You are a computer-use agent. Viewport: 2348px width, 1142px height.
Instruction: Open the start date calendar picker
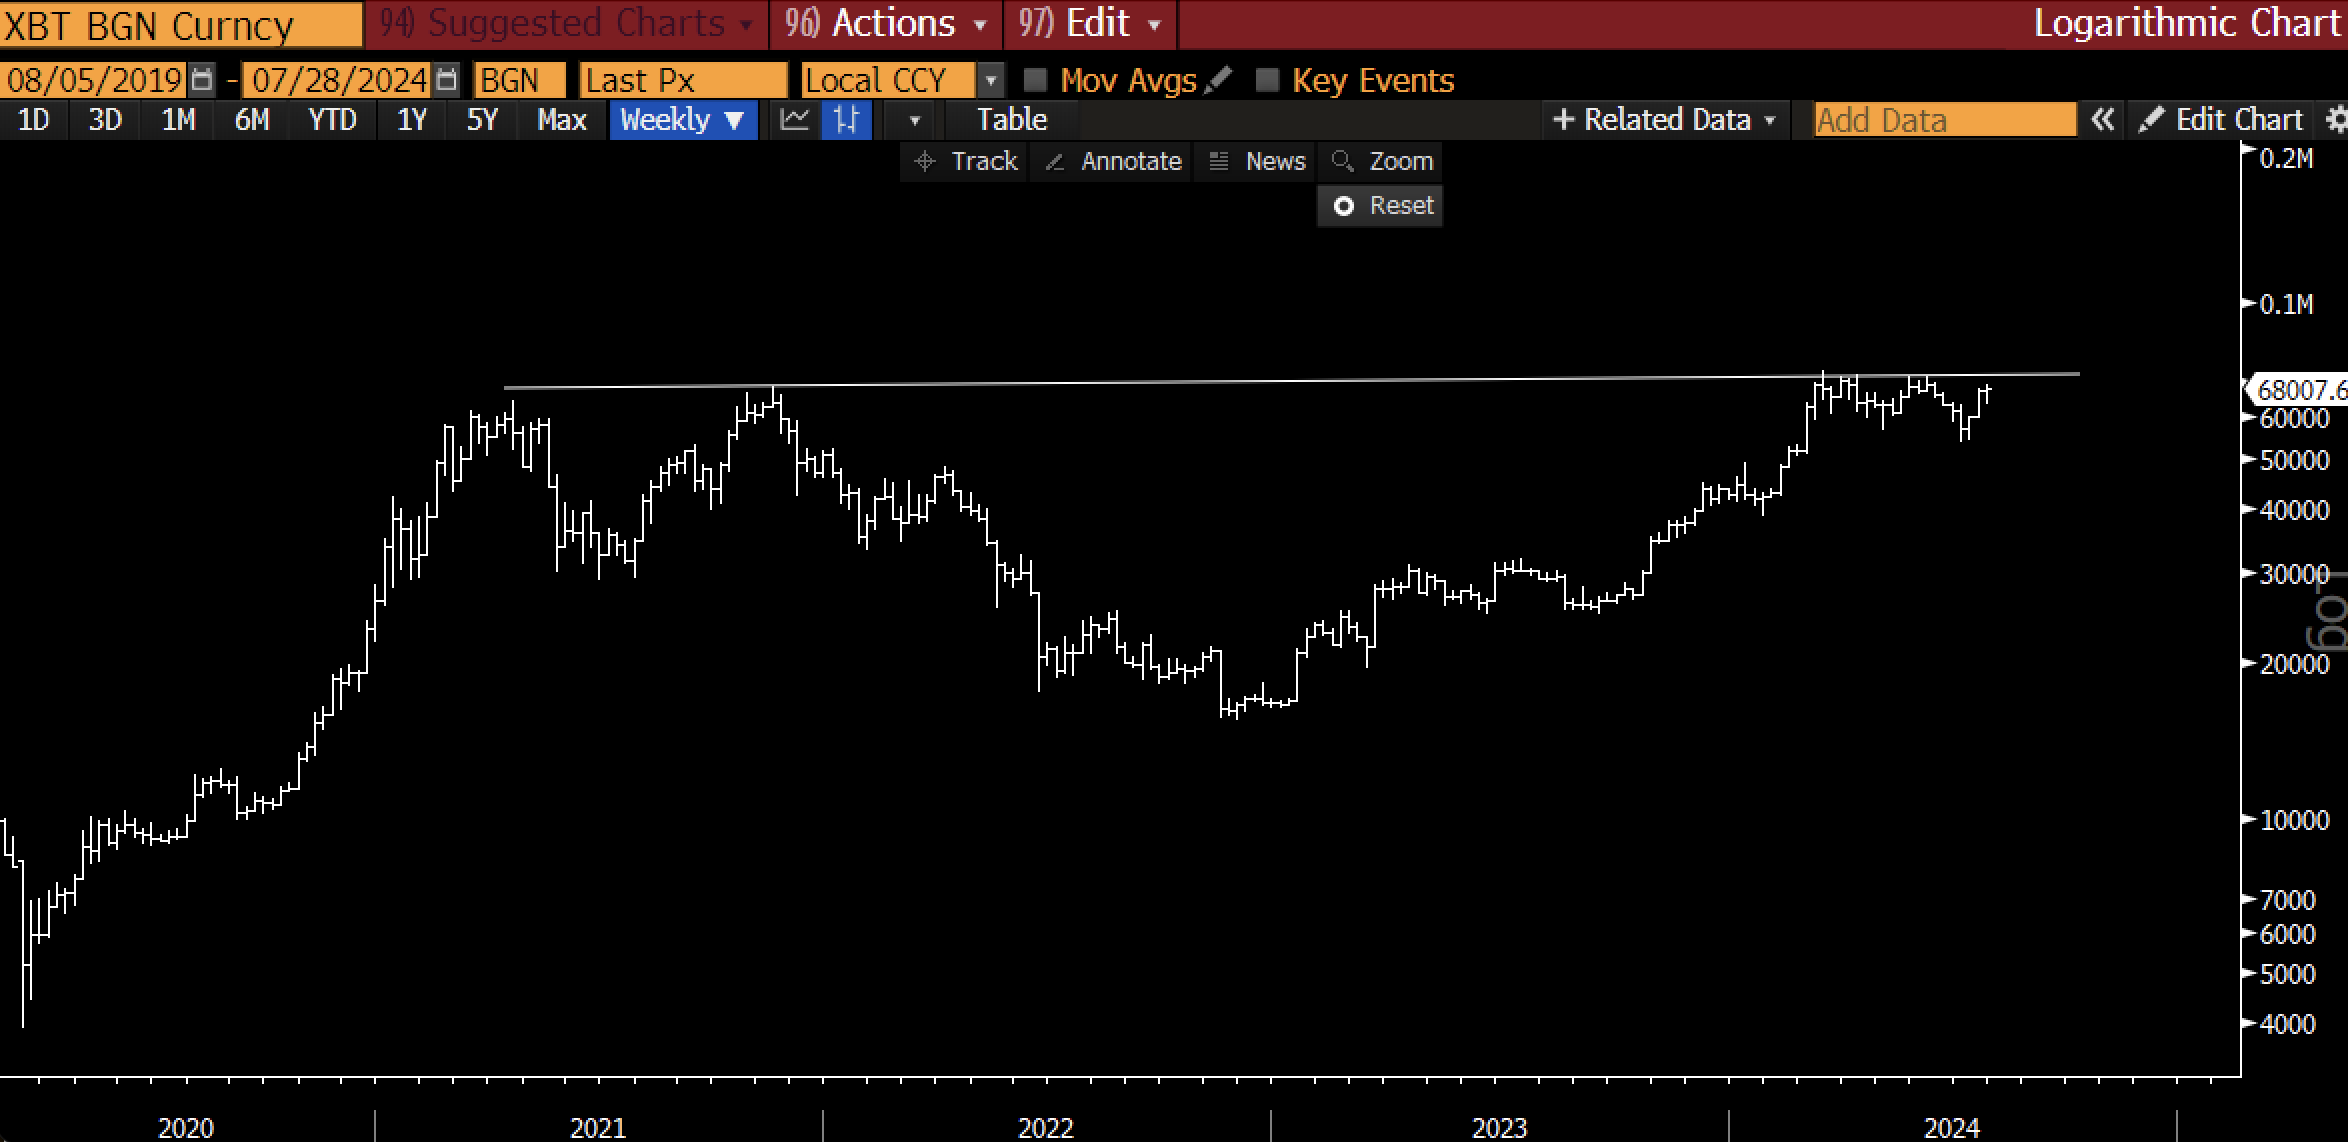pos(202,80)
